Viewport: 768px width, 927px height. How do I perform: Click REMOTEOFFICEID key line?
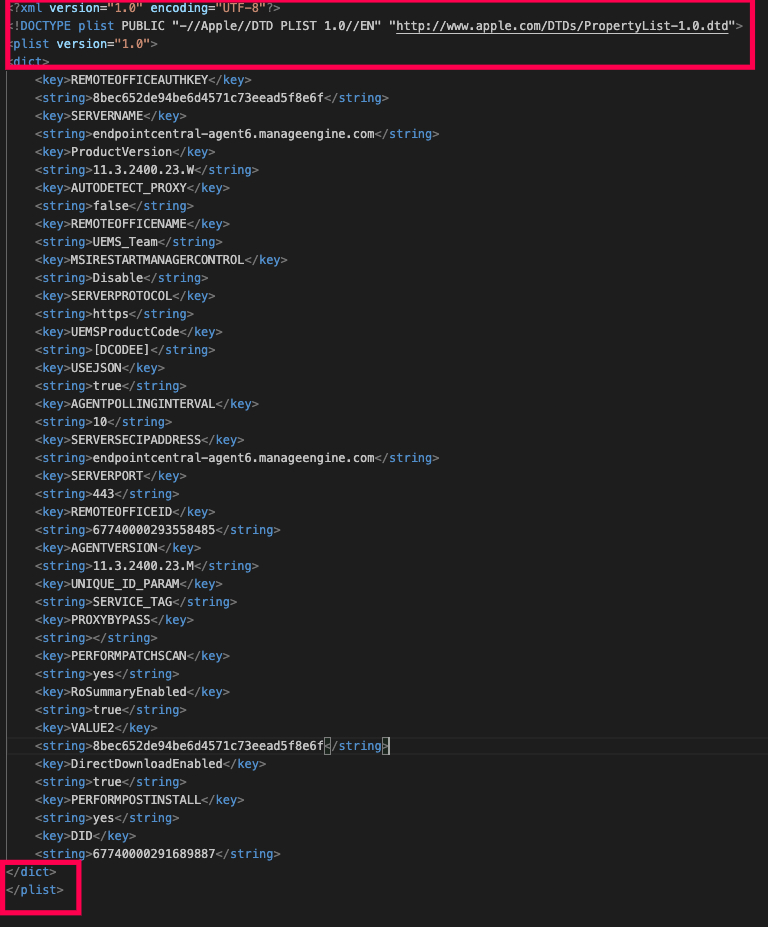click(125, 512)
